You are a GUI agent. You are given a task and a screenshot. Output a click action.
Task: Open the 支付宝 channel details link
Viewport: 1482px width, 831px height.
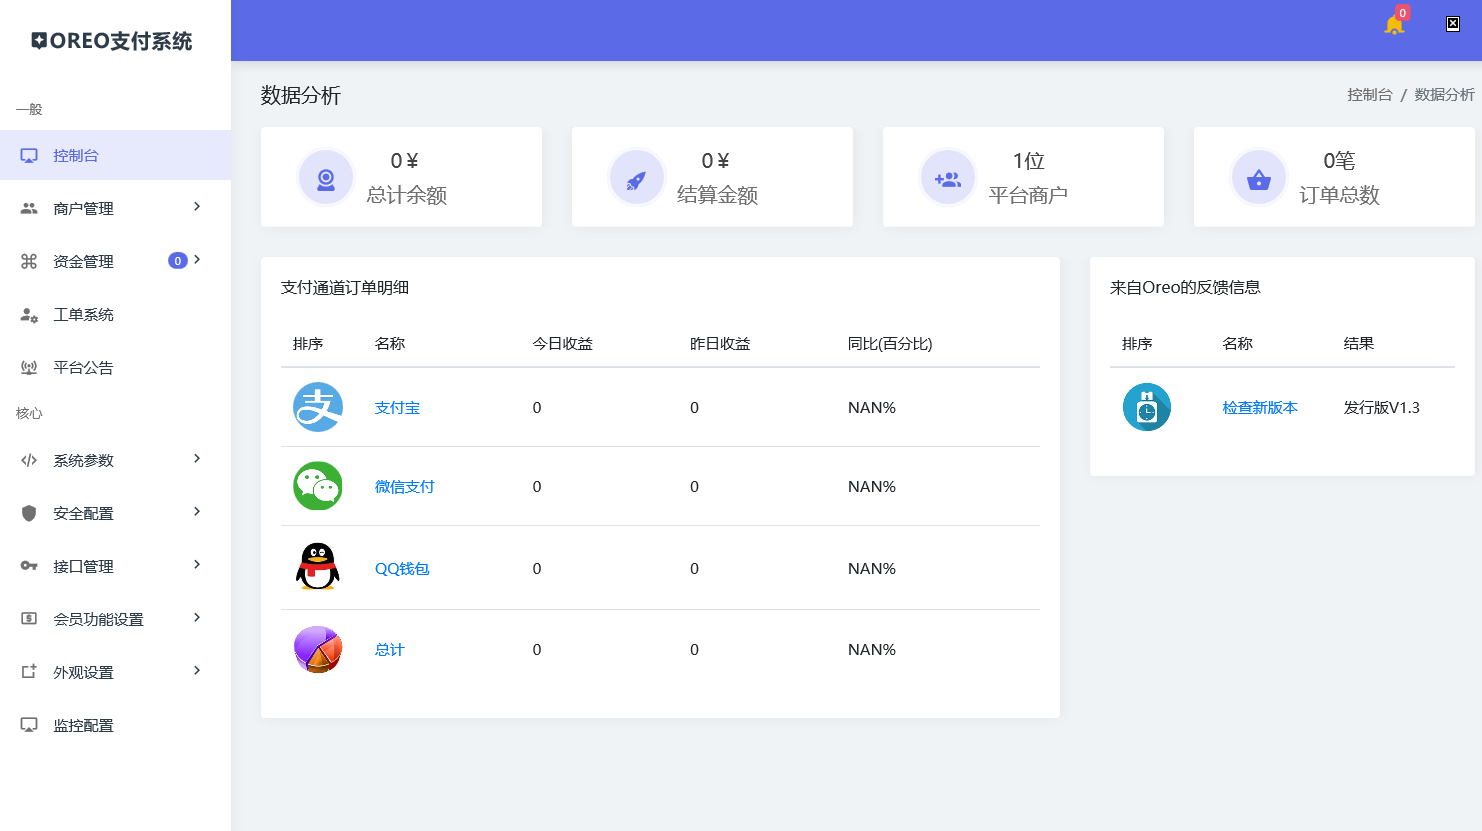click(396, 407)
